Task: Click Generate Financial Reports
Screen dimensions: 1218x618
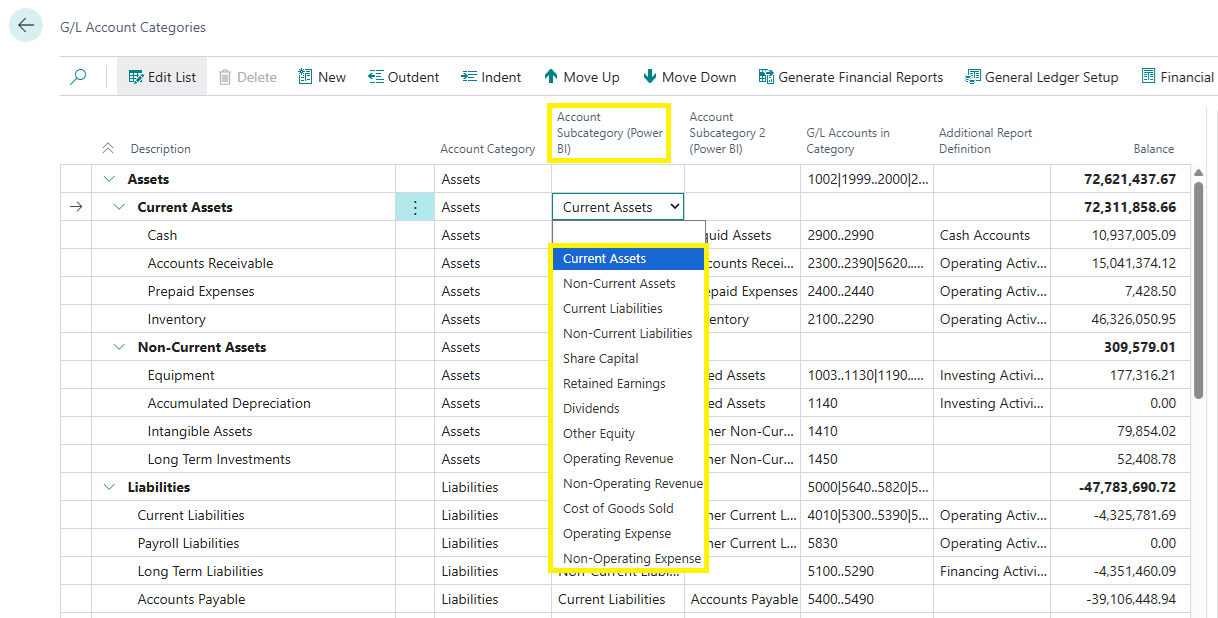Action: (x=850, y=77)
